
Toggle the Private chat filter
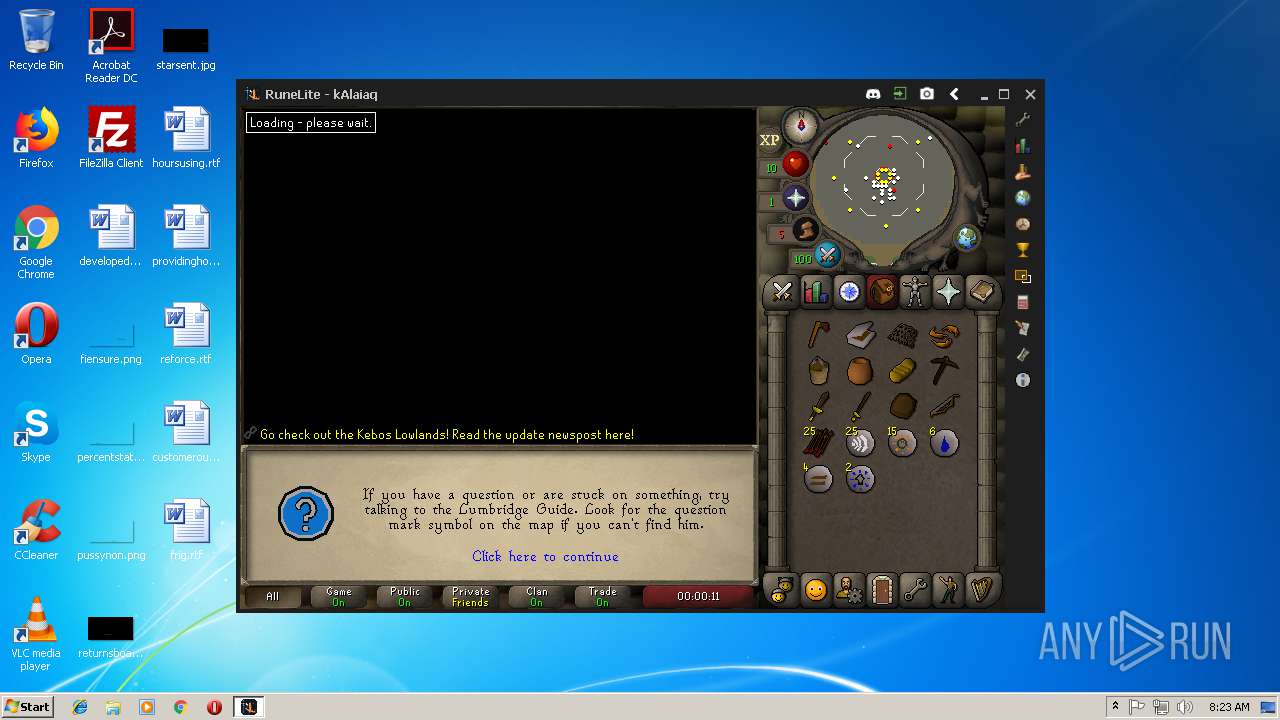[470, 596]
